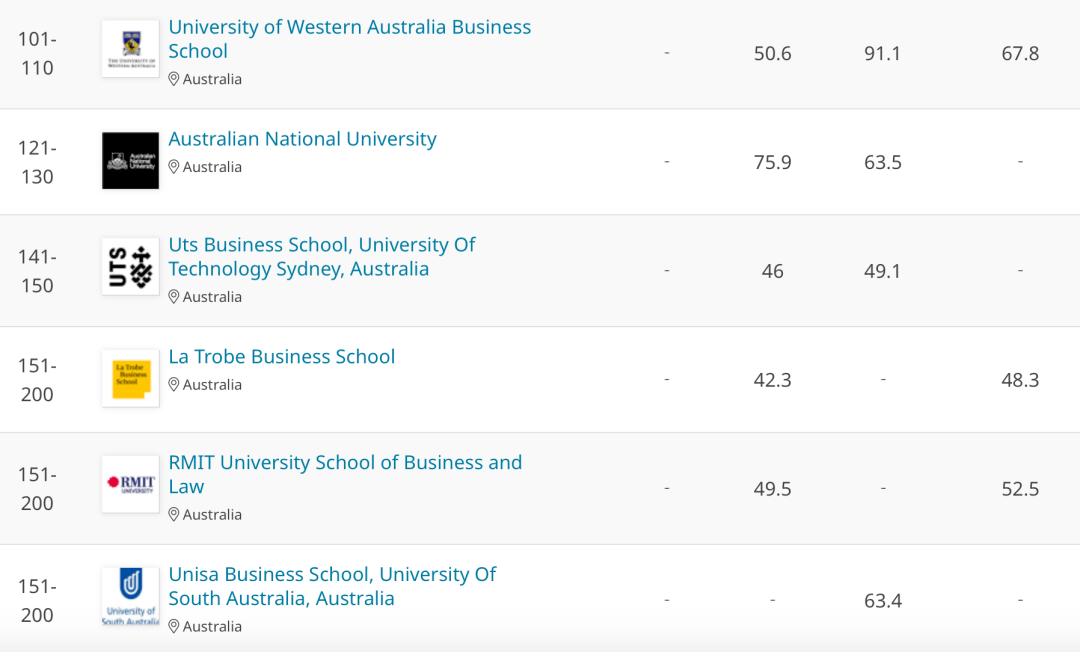
Task: Click the University of Western Australia crest logo
Action: [130, 48]
